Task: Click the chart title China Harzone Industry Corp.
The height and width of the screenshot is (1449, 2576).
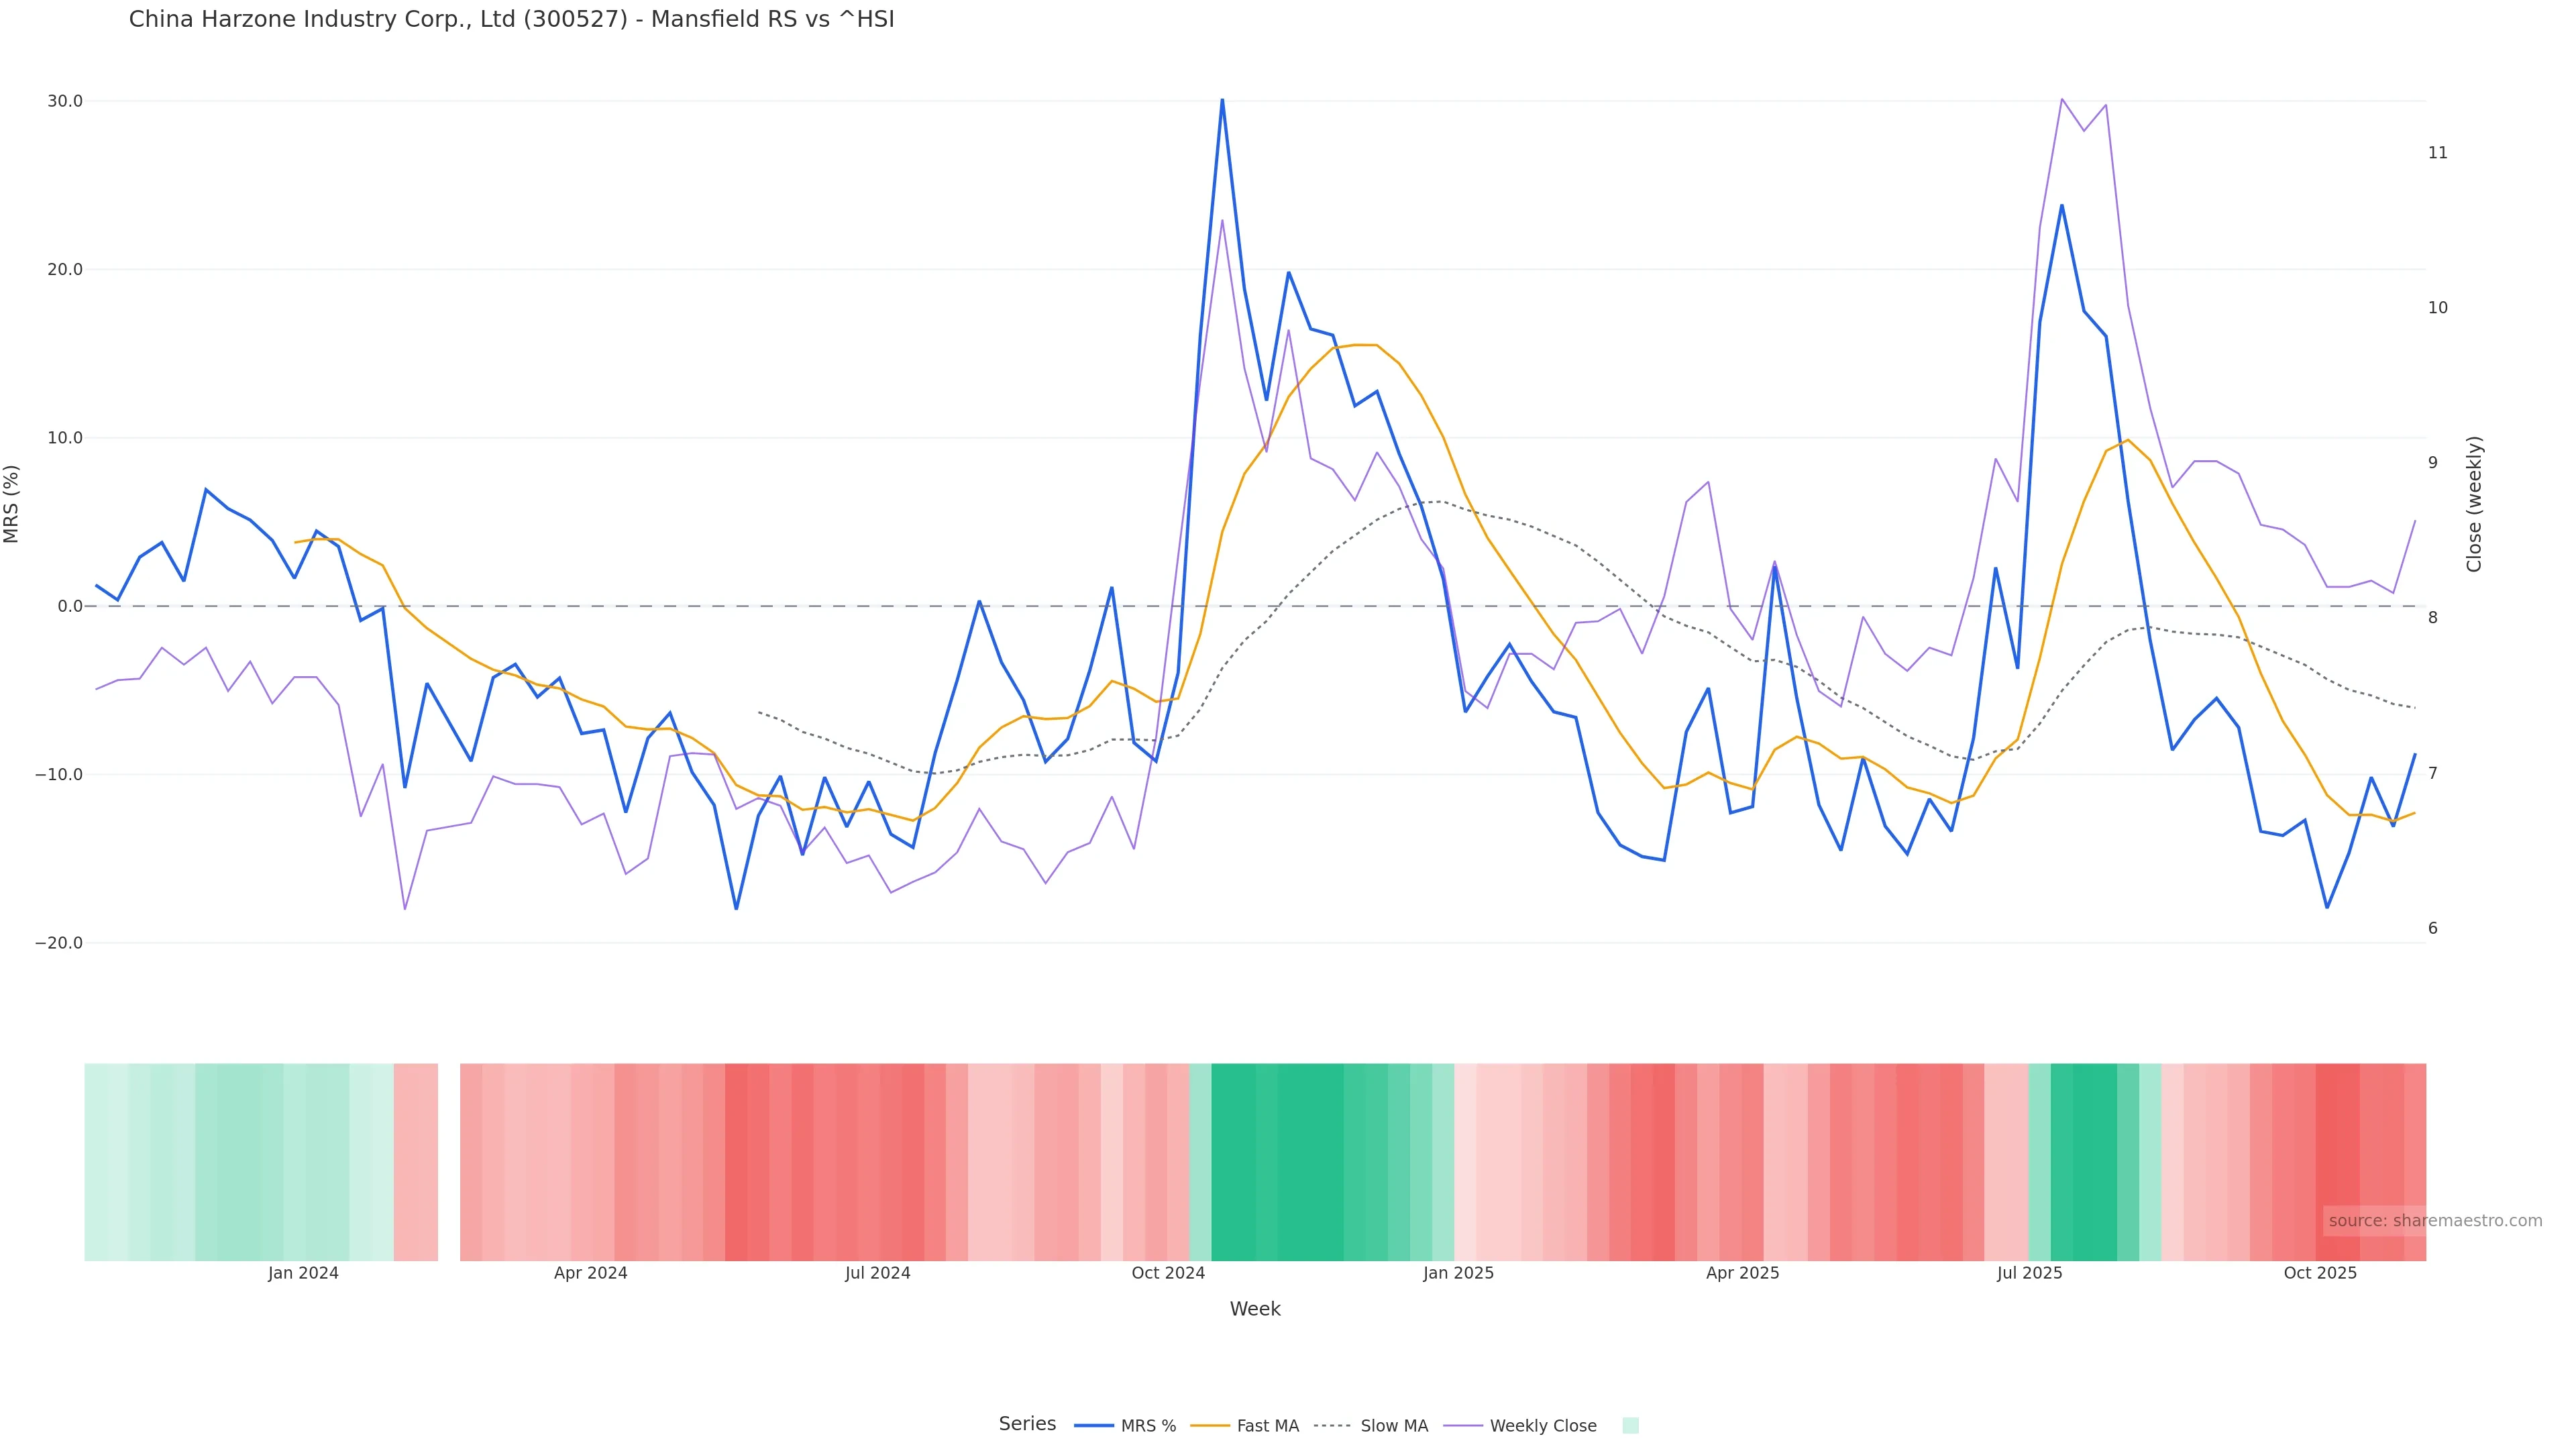Action: (511, 19)
